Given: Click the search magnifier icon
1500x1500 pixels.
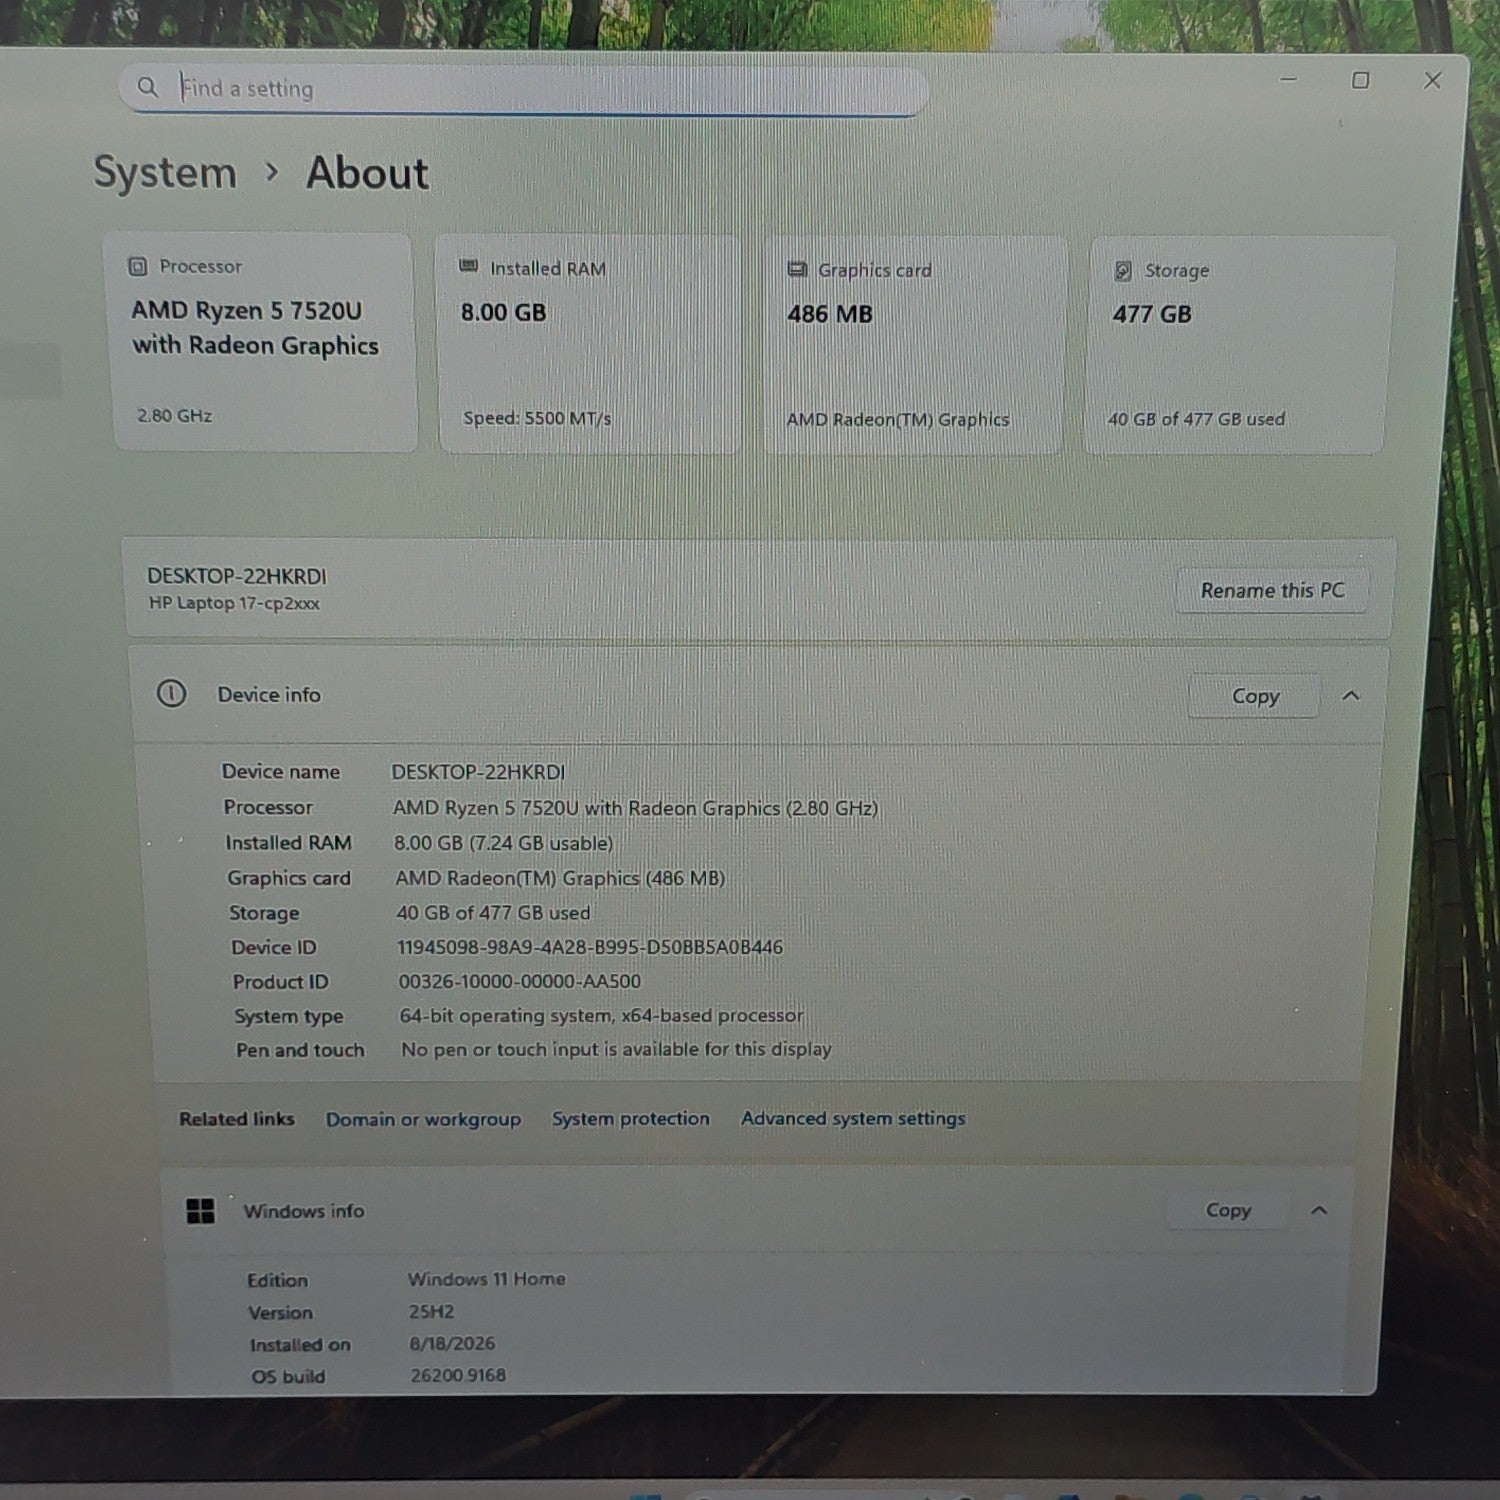Looking at the screenshot, I should [x=147, y=87].
